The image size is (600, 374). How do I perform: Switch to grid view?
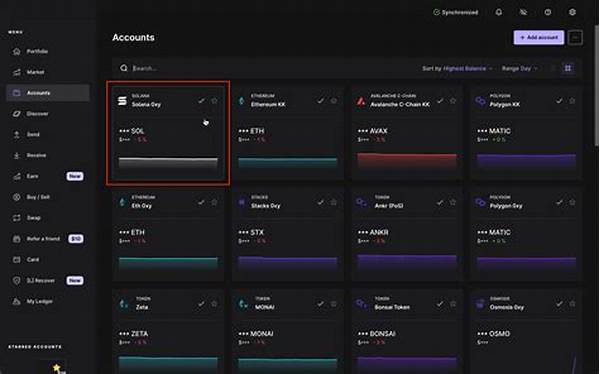(568, 68)
